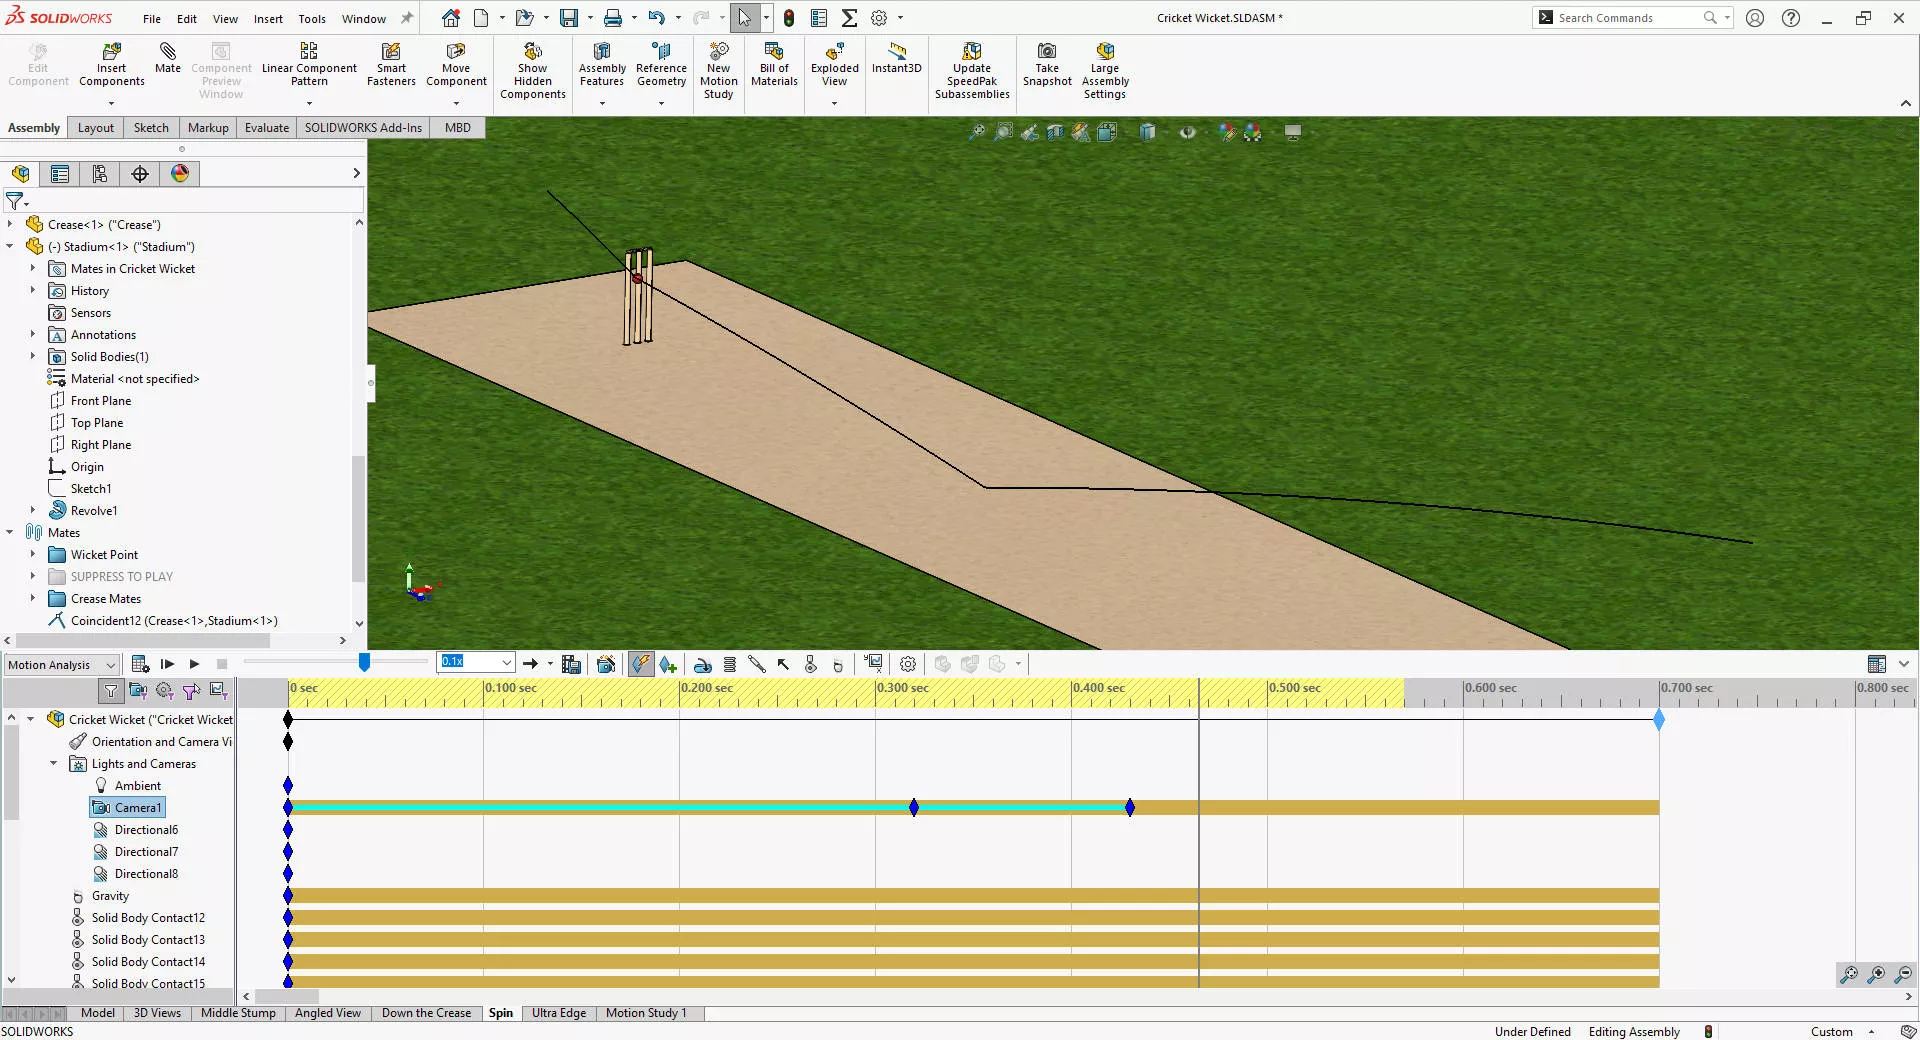Select the Smart Fasteners tool
The image size is (1920, 1040).
390,63
